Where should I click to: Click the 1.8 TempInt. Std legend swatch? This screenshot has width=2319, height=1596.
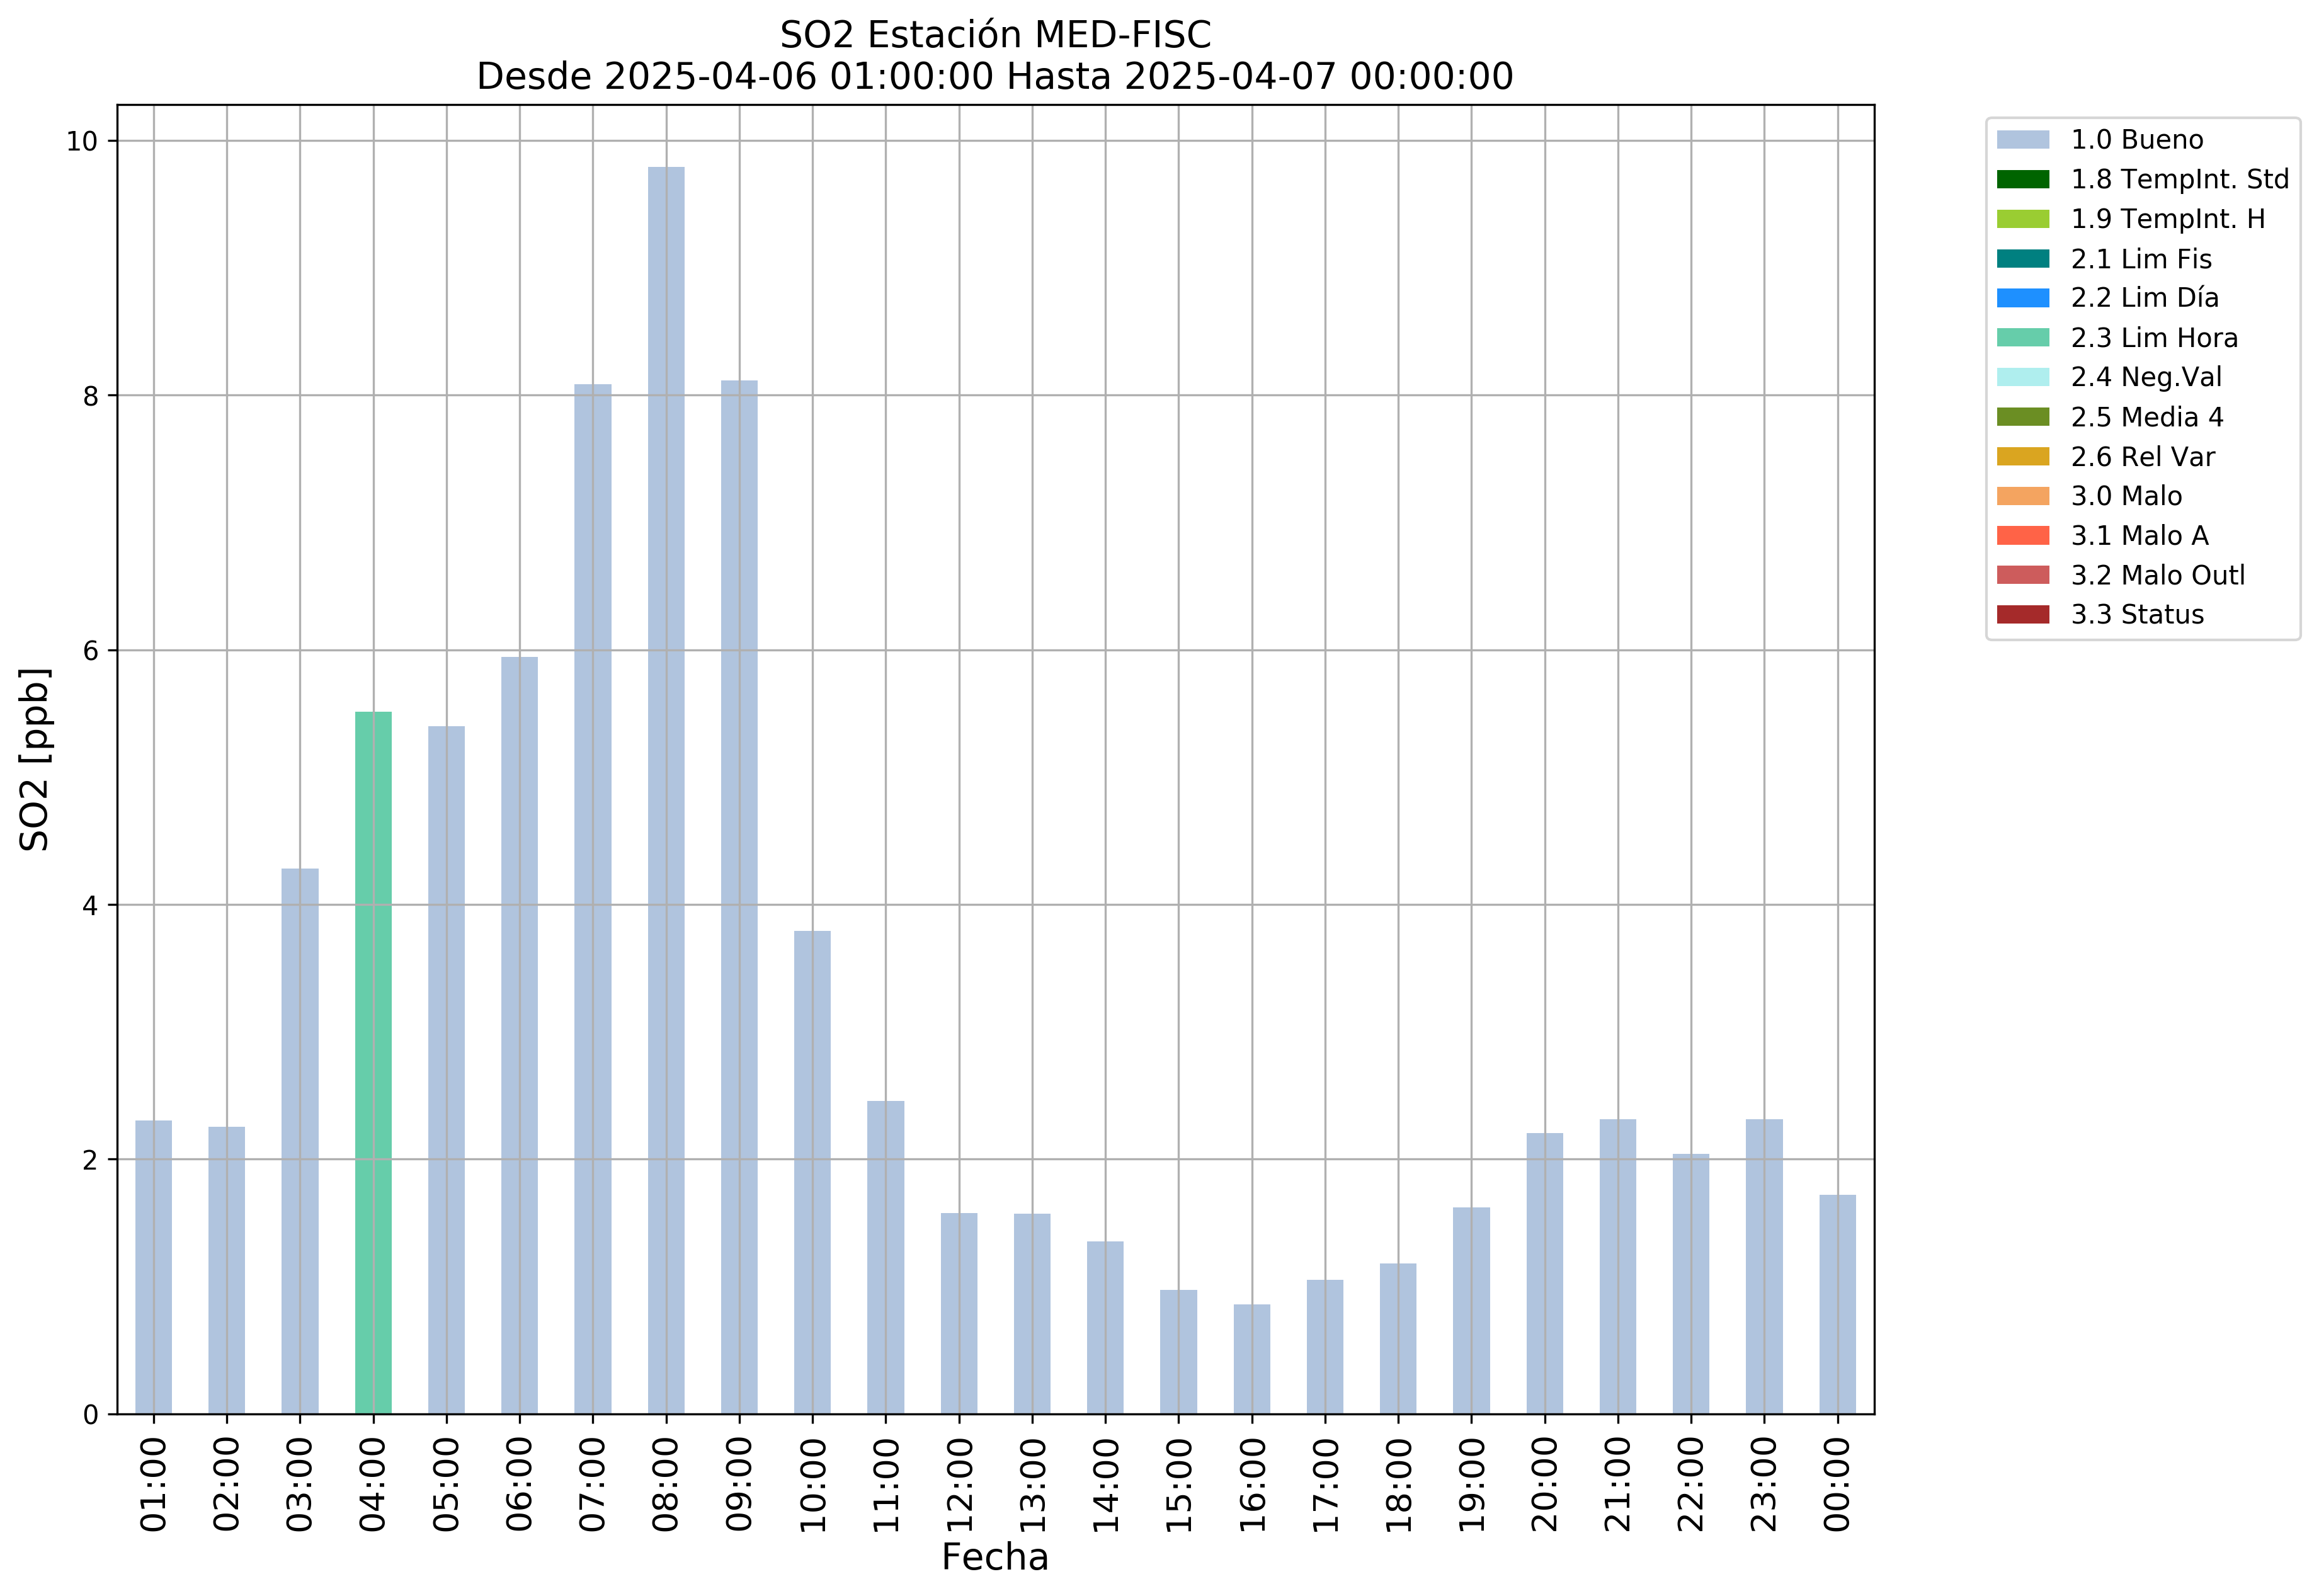tap(2022, 180)
